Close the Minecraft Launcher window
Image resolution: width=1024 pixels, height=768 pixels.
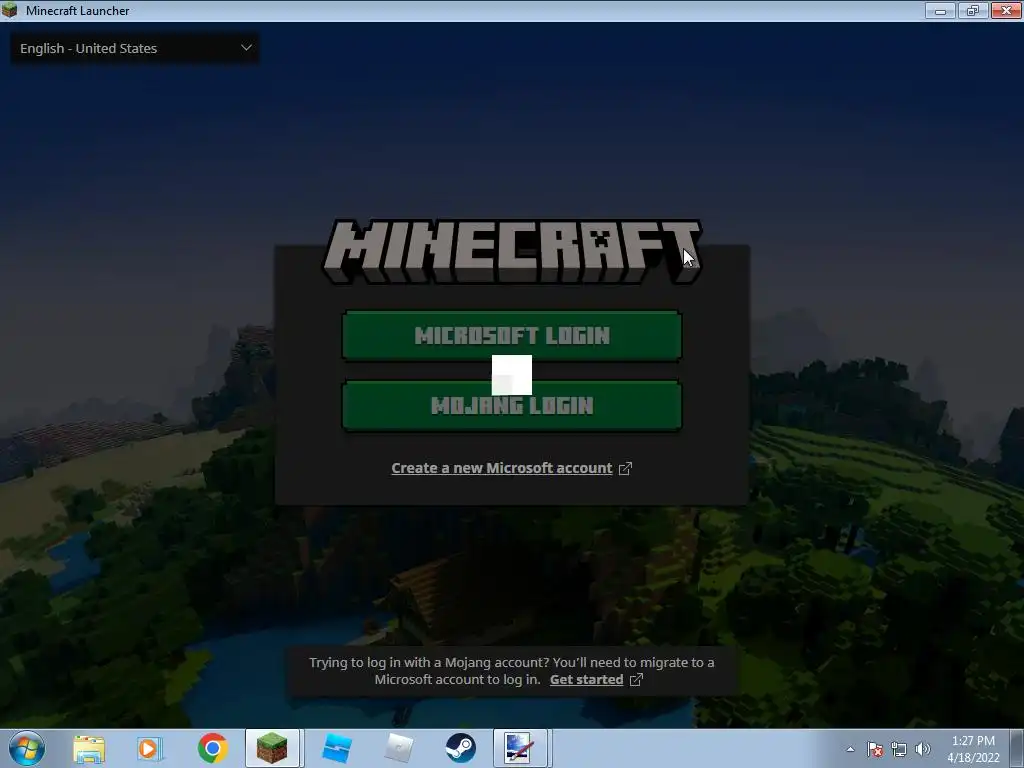[x=1006, y=10]
